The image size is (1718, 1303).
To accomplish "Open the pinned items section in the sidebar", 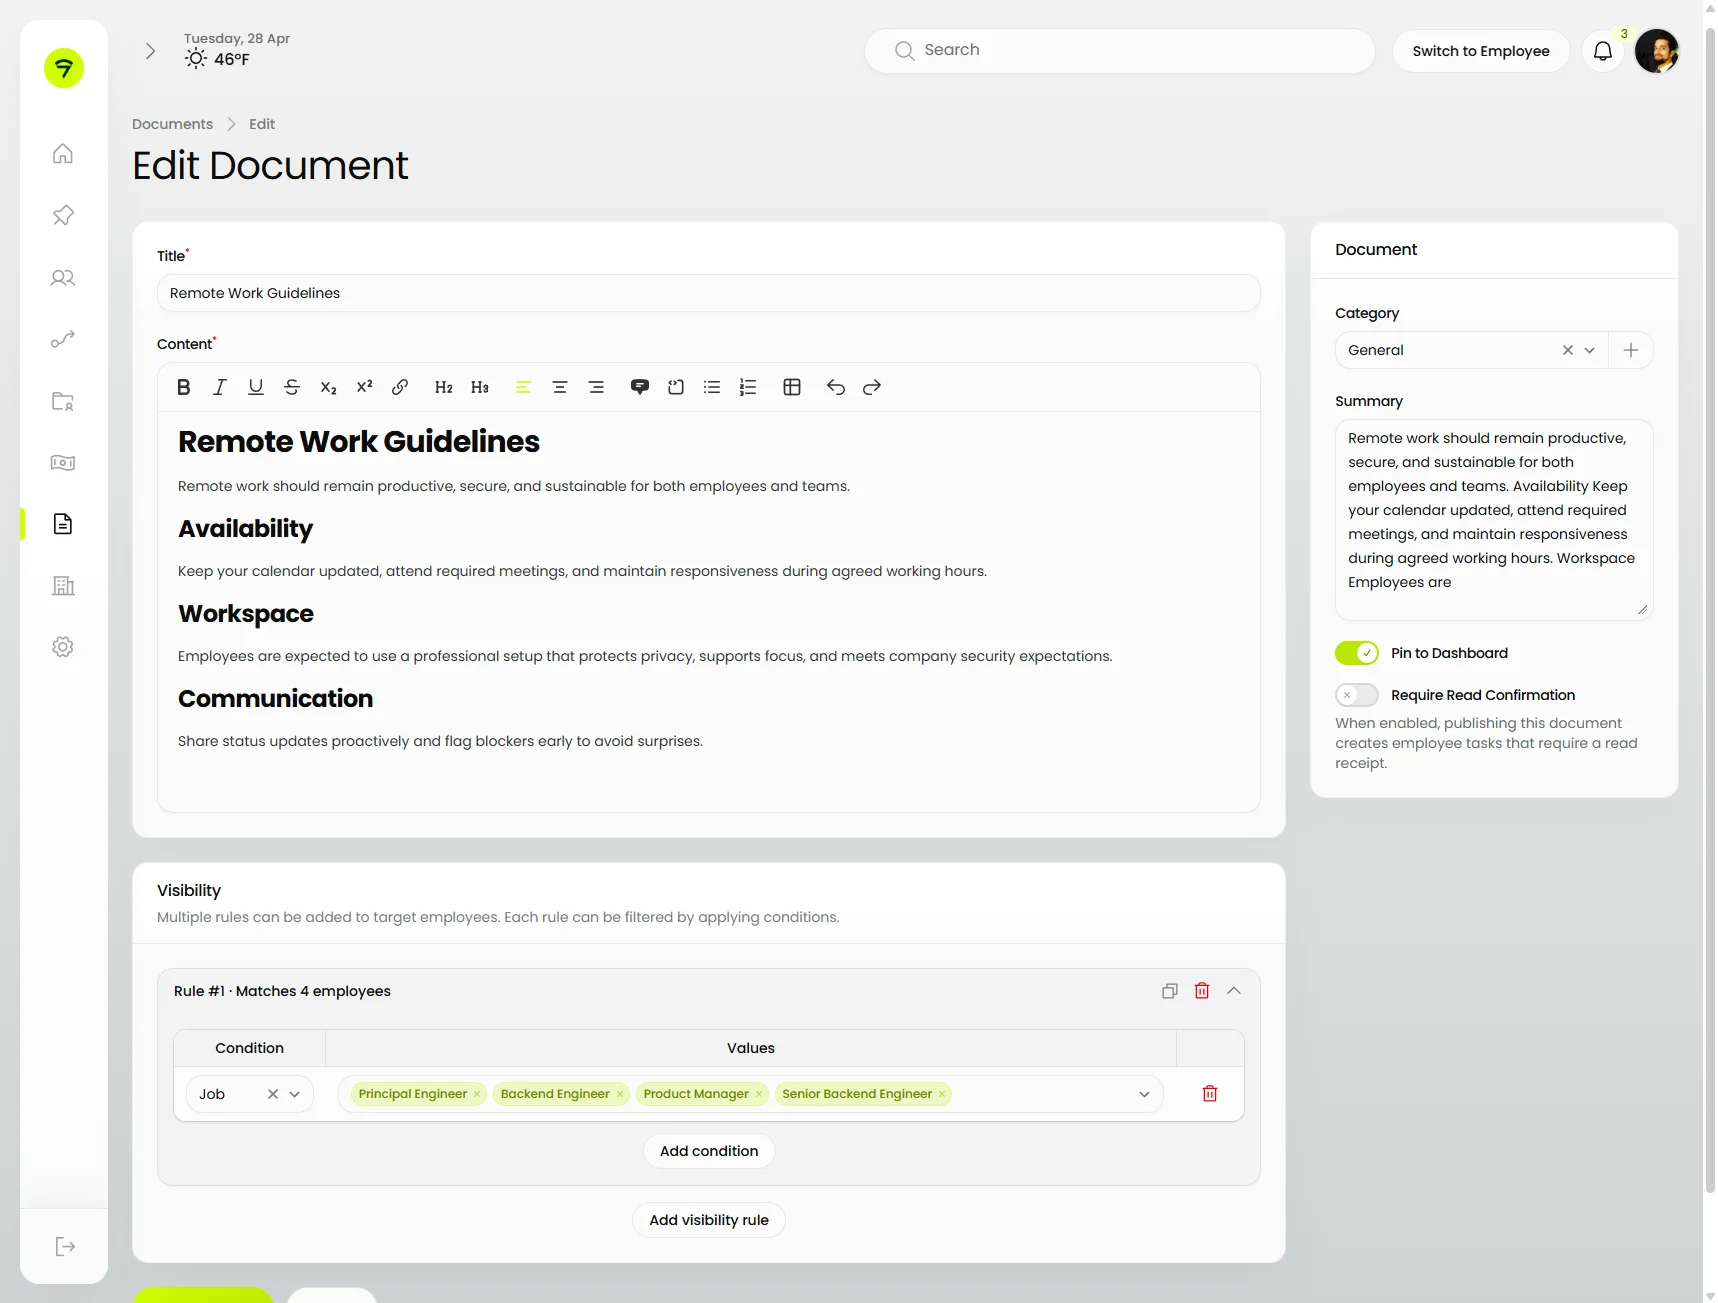I will click(x=63, y=216).
